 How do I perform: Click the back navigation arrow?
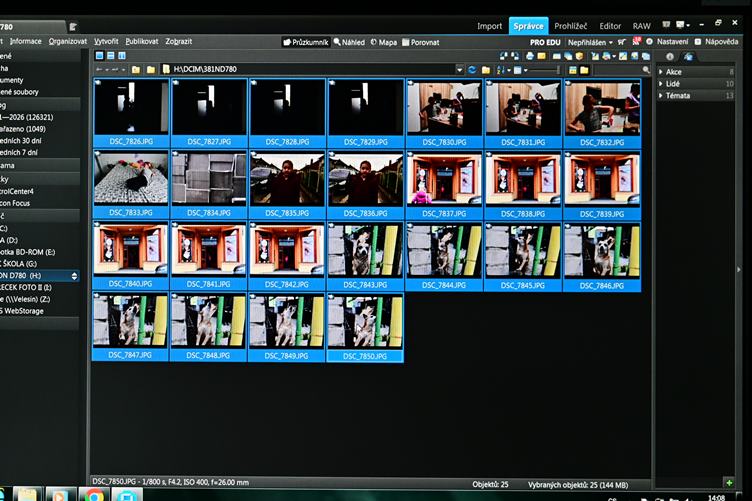[x=97, y=70]
